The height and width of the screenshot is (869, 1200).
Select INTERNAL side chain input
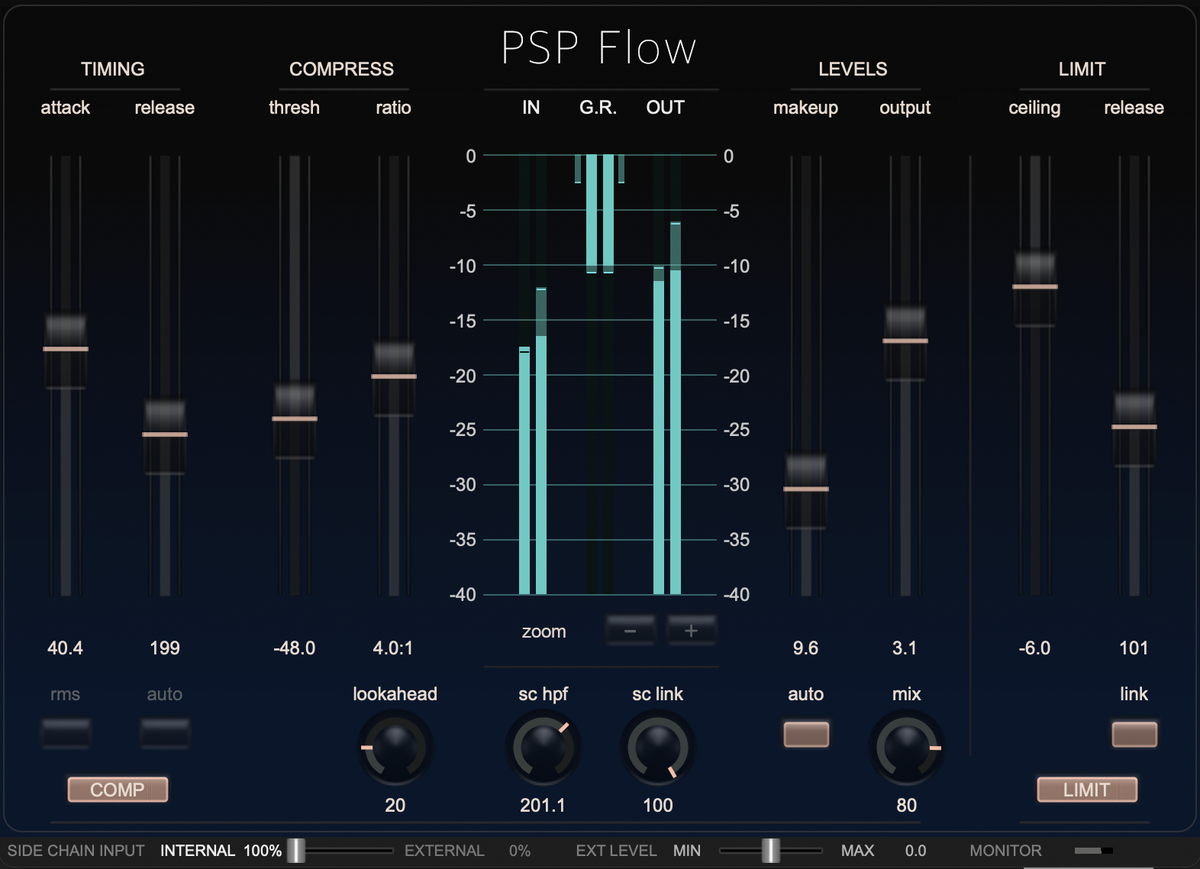pyautogui.click(x=197, y=850)
